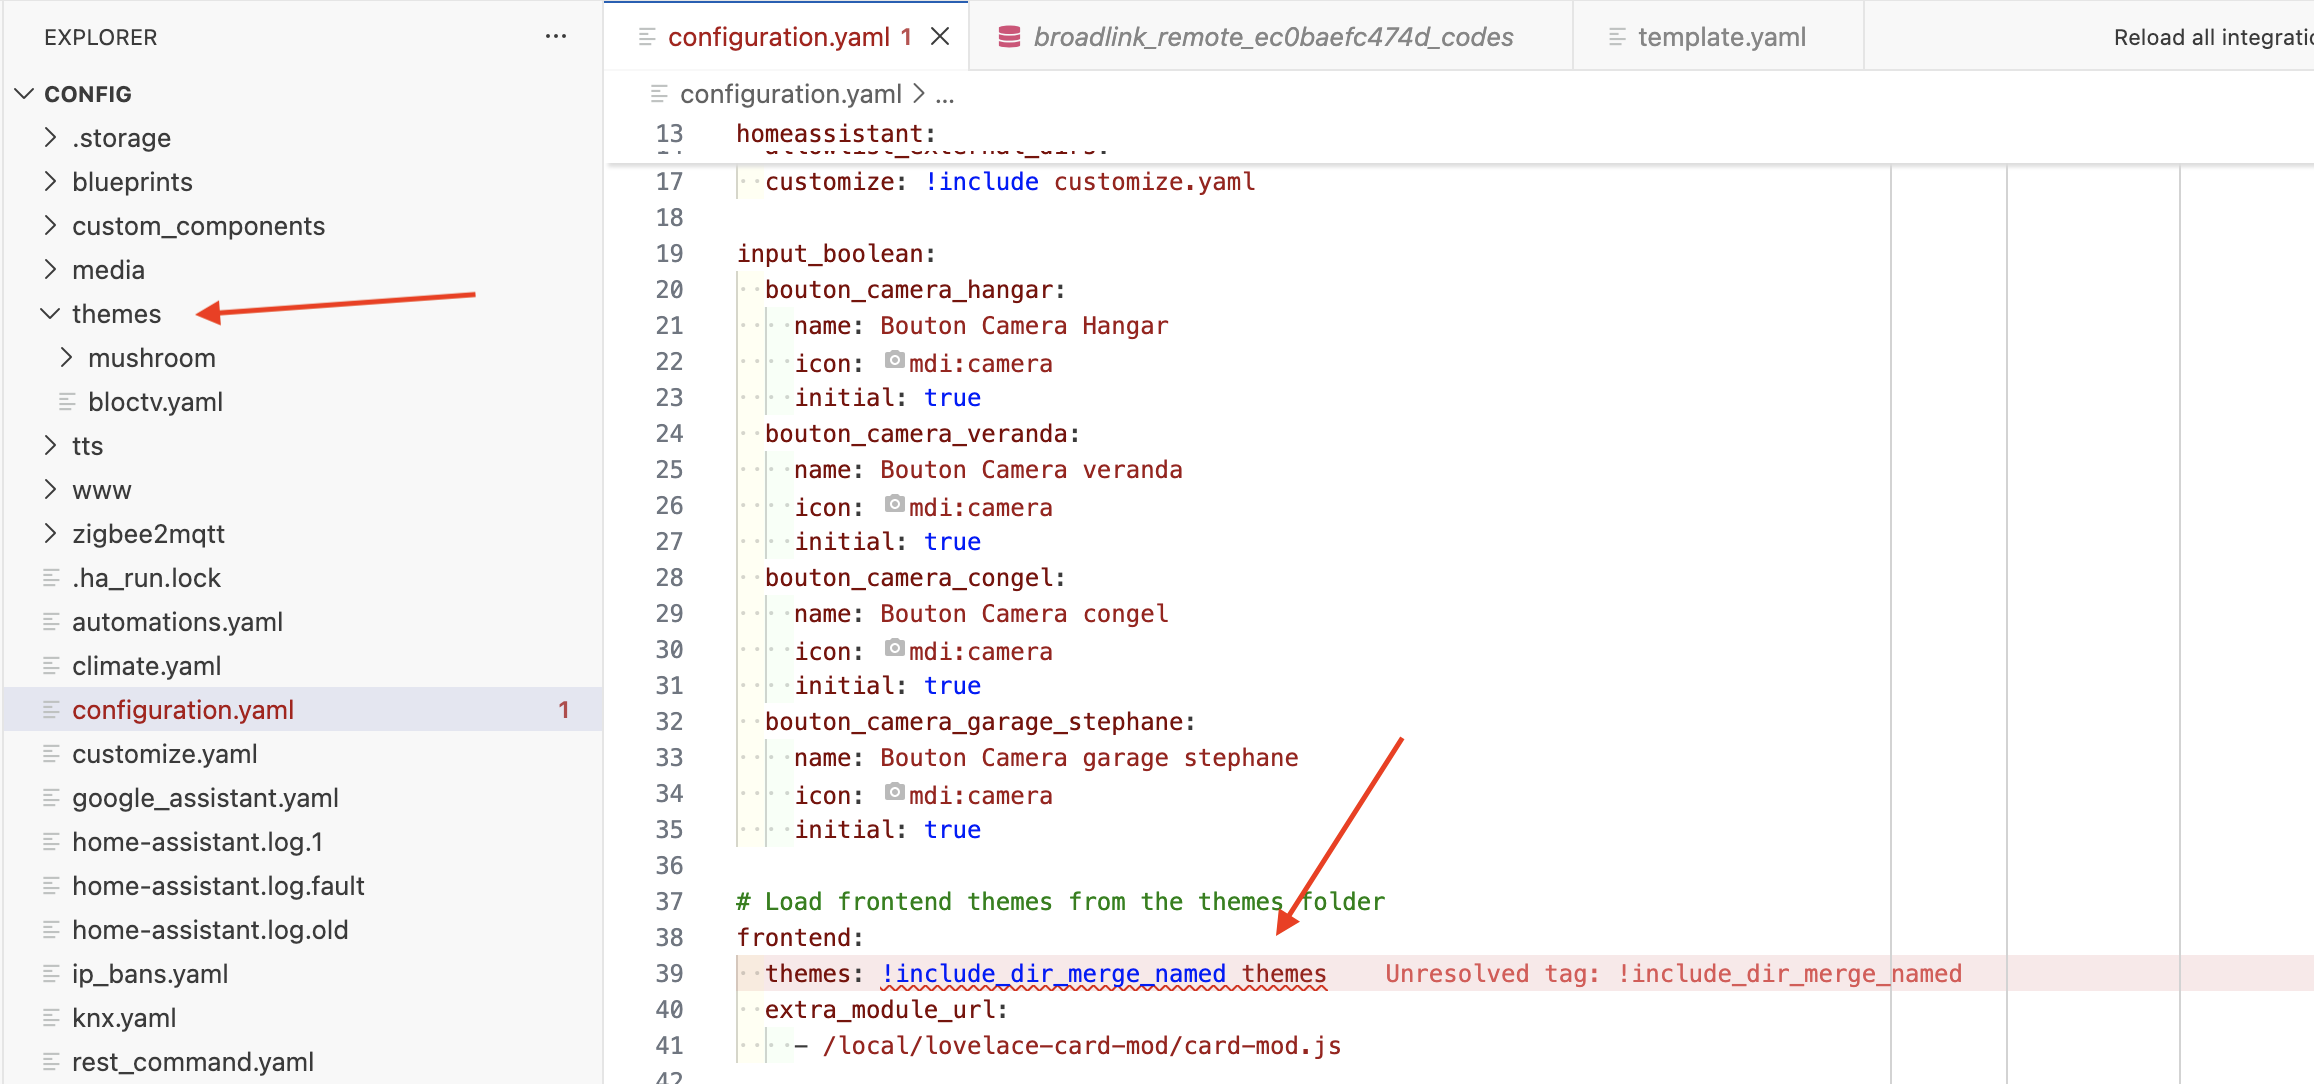Screen dimensions: 2314x1084
Task: Click the file icon beside bloctv.yaml
Action: point(67,402)
